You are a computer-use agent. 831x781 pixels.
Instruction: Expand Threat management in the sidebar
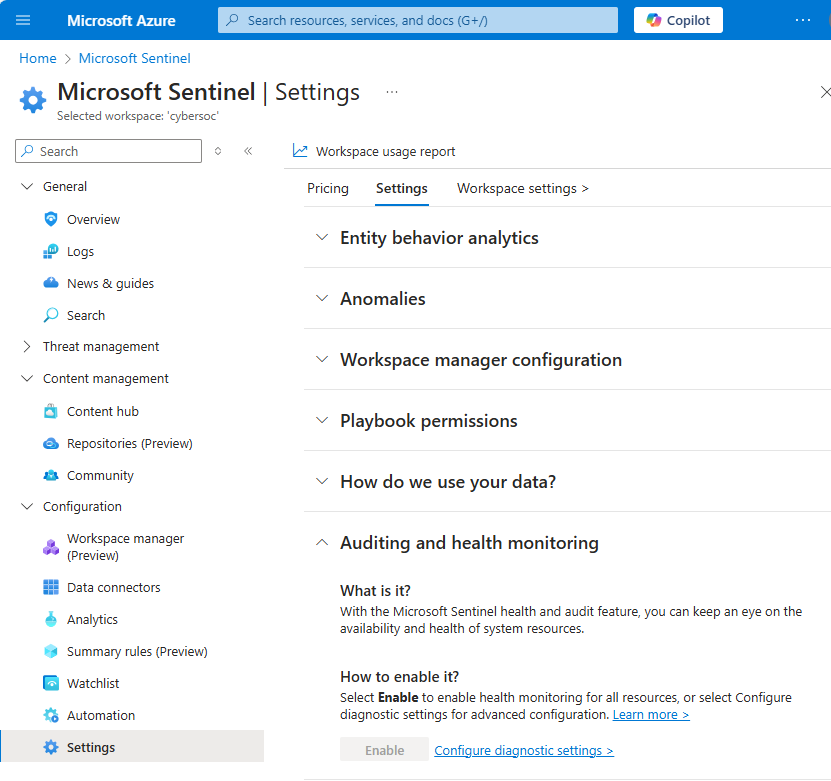coord(27,346)
